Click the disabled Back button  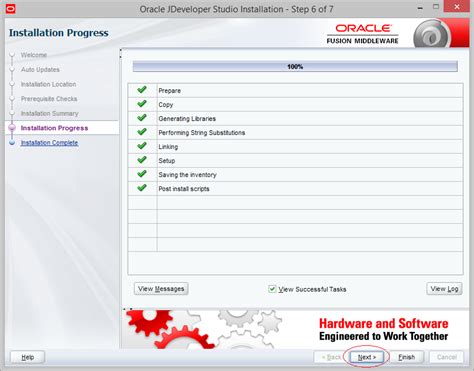click(x=331, y=357)
